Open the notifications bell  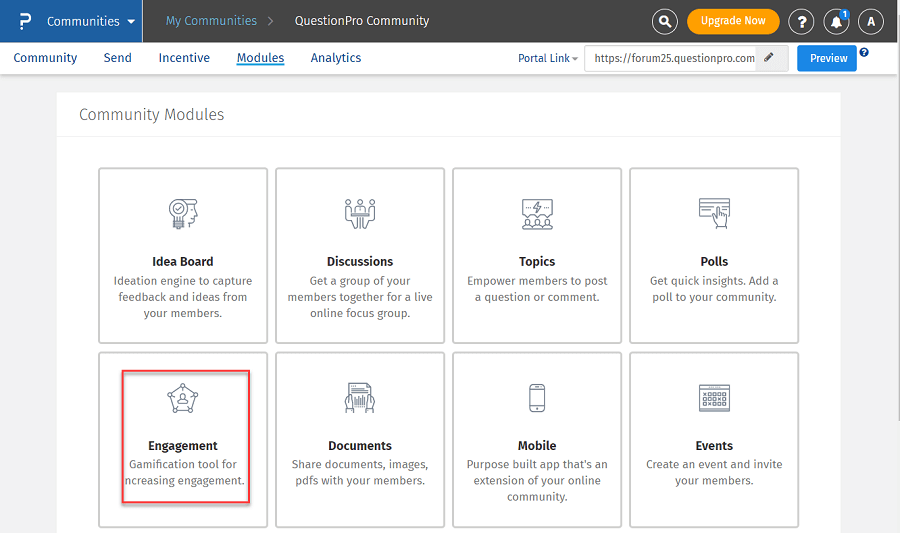pos(836,21)
